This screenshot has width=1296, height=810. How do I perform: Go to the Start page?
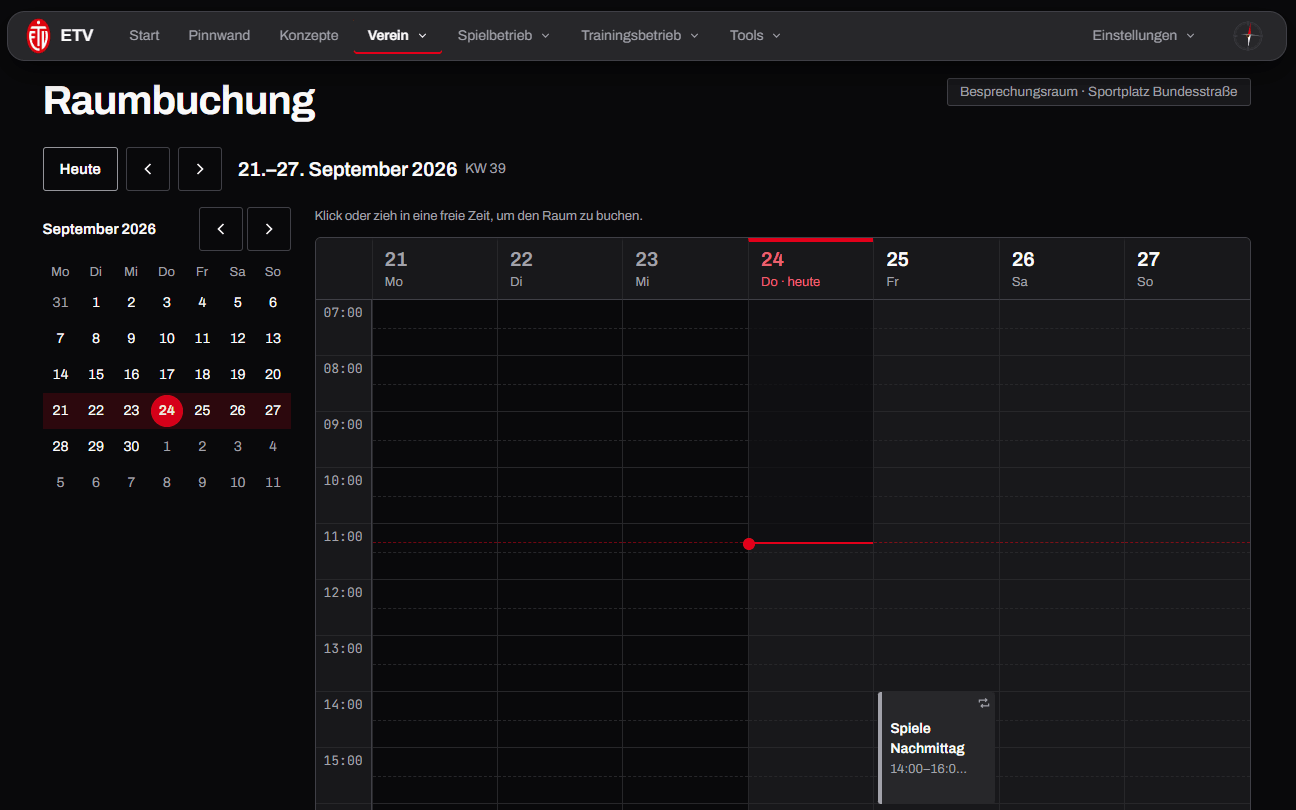pos(144,35)
